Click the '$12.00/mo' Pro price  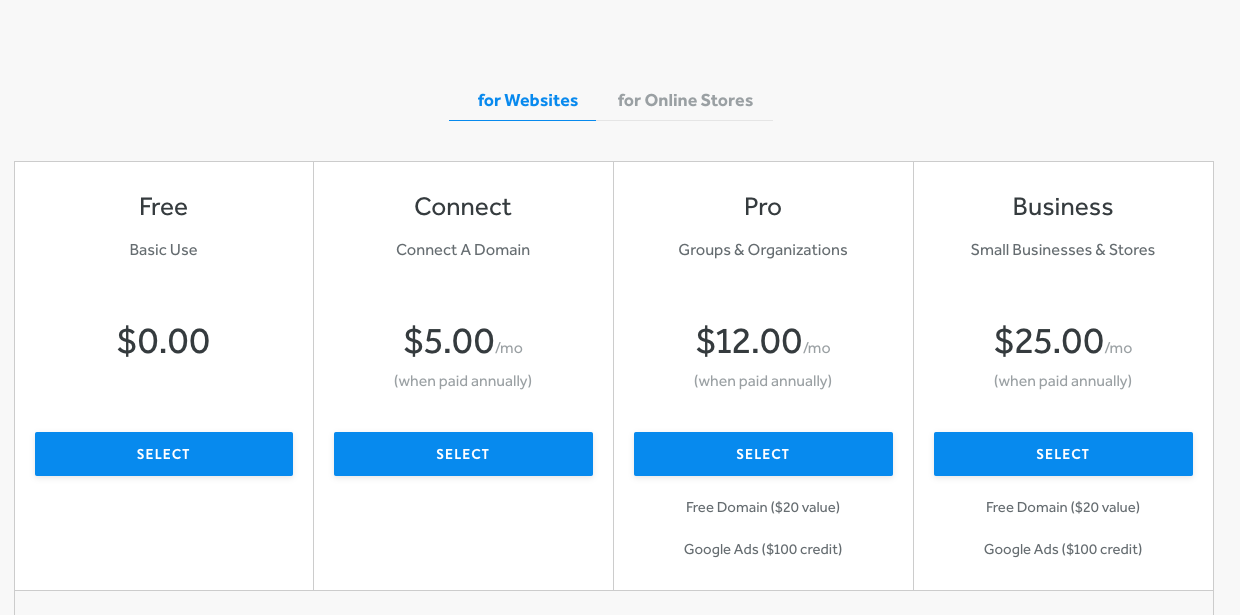pyautogui.click(x=763, y=341)
